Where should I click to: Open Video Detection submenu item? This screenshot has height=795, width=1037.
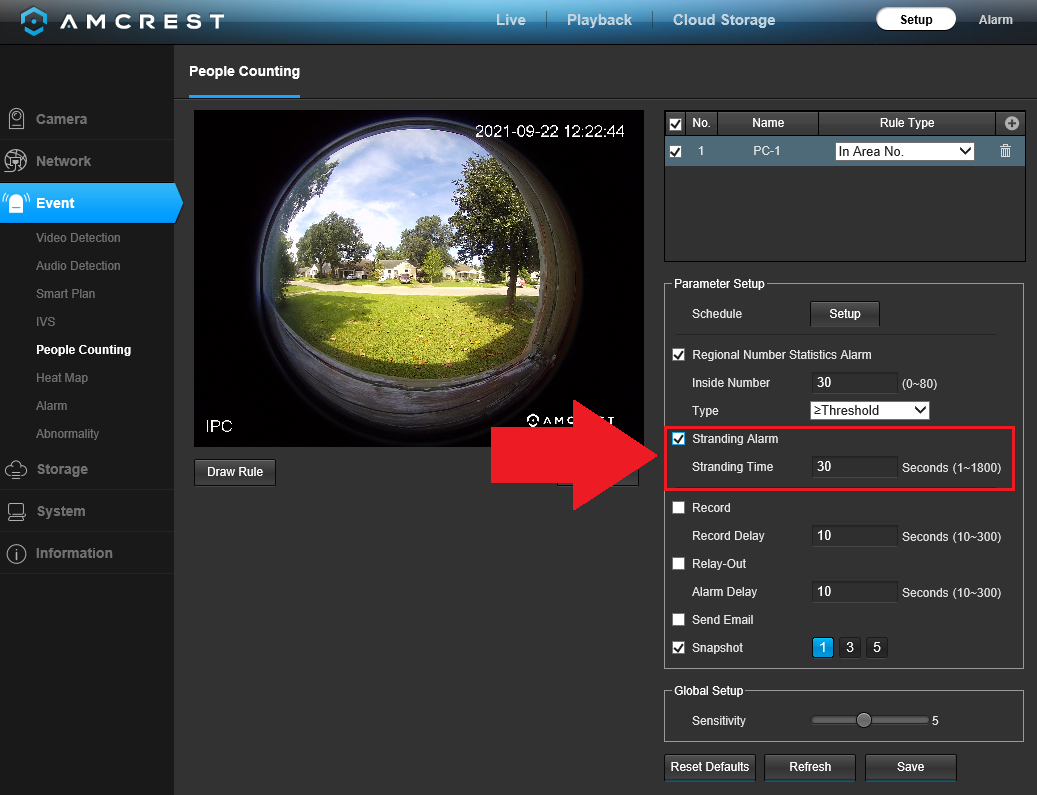click(78, 237)
